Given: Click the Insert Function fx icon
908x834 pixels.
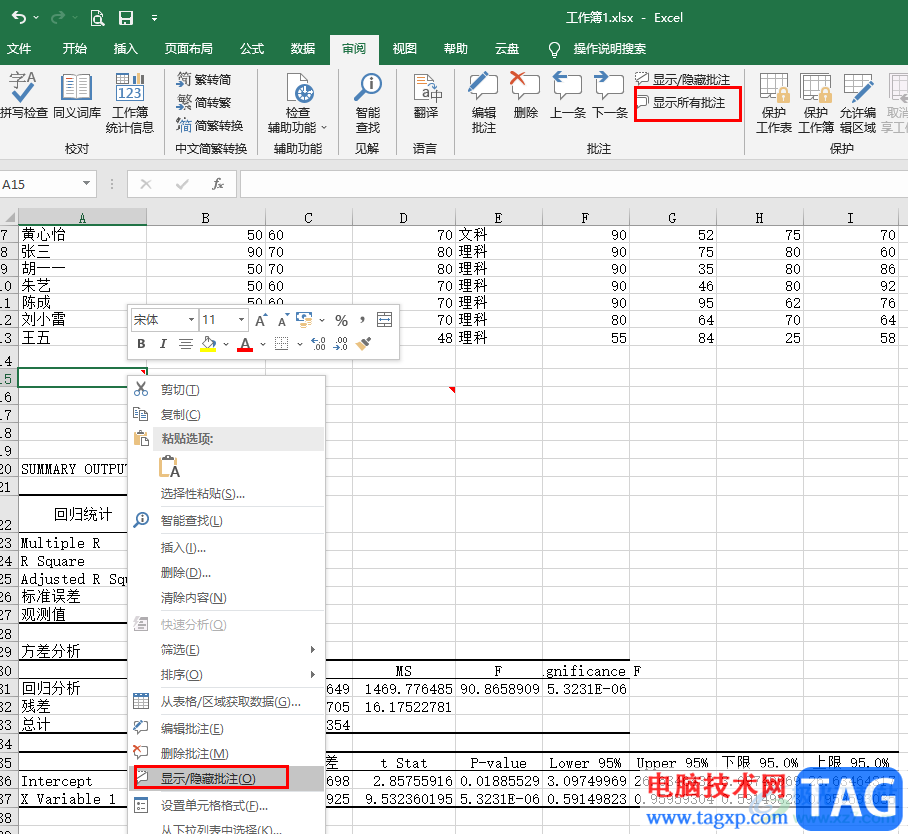Looking at the screenshot, I should pyautogui.click(x=218, y=184).
